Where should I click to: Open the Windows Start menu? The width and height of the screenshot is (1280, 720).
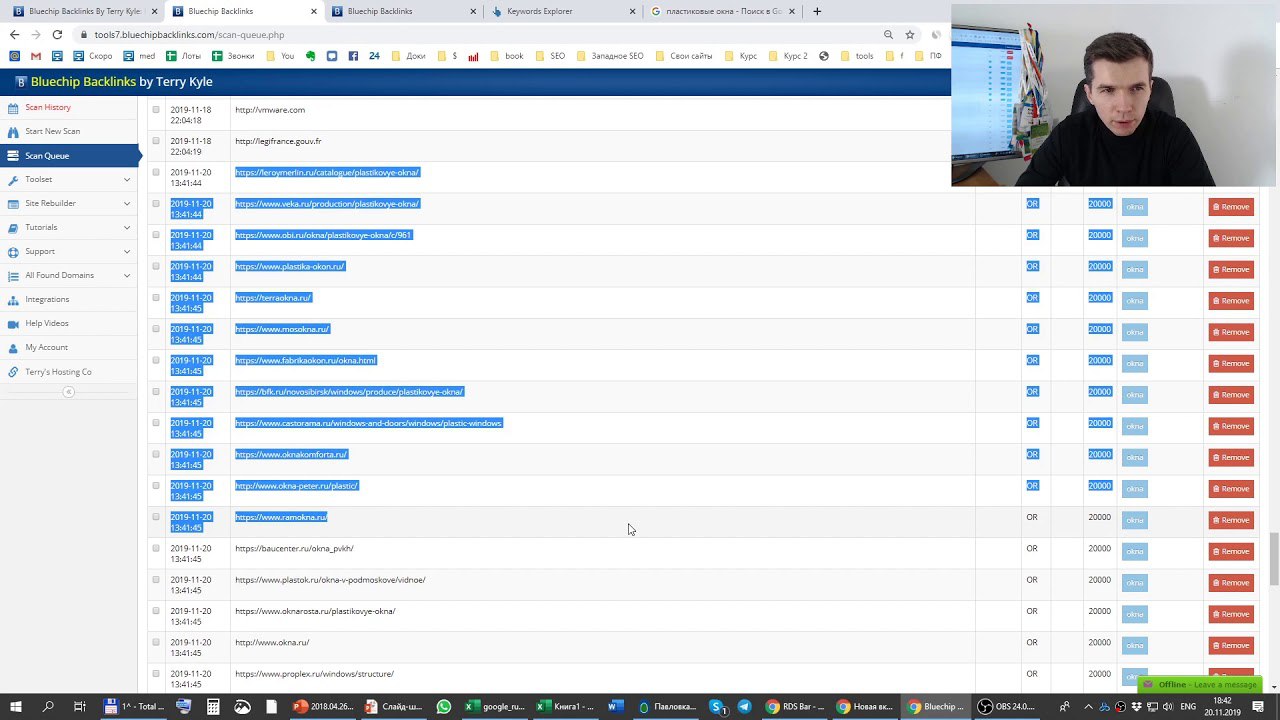pos(16,706)
